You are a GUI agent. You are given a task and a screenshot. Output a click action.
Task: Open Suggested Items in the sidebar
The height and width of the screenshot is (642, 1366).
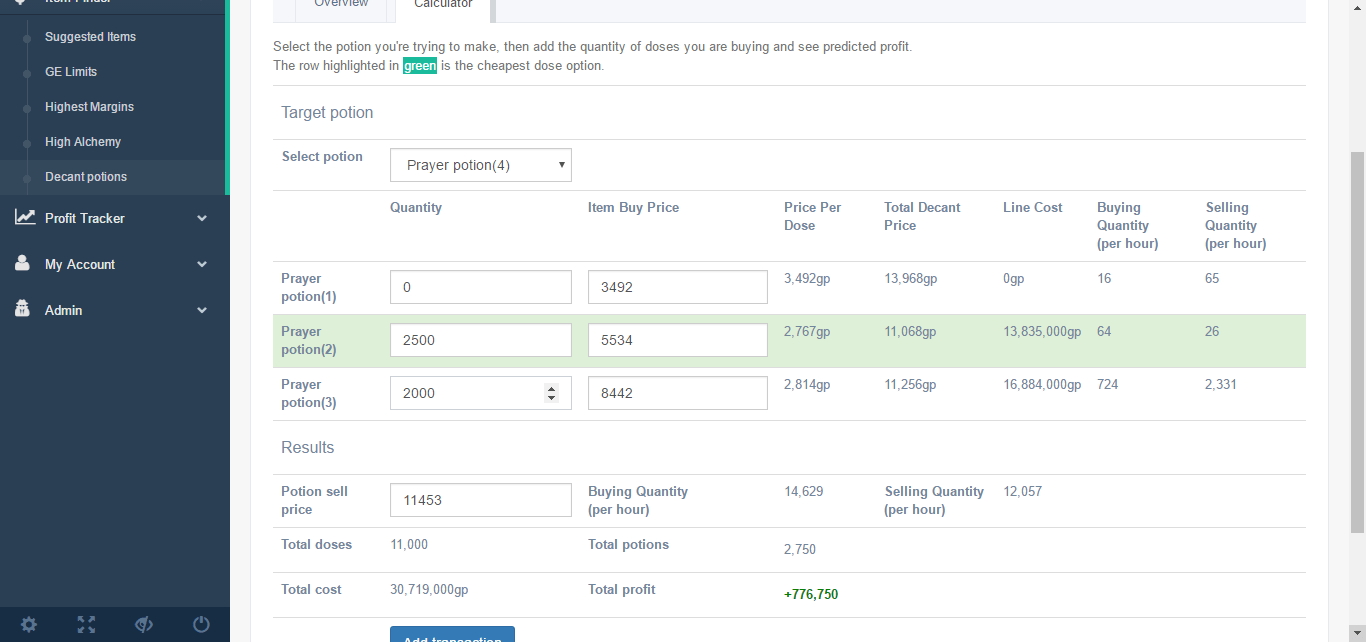pyautogui.click(x=90, y=37)
